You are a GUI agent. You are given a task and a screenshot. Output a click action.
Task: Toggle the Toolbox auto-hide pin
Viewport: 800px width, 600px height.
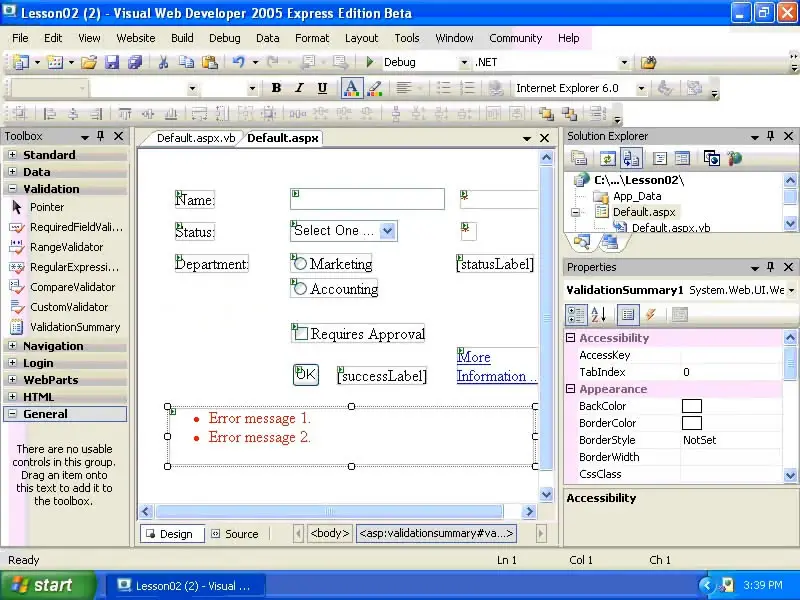click(x=101, y=136)
